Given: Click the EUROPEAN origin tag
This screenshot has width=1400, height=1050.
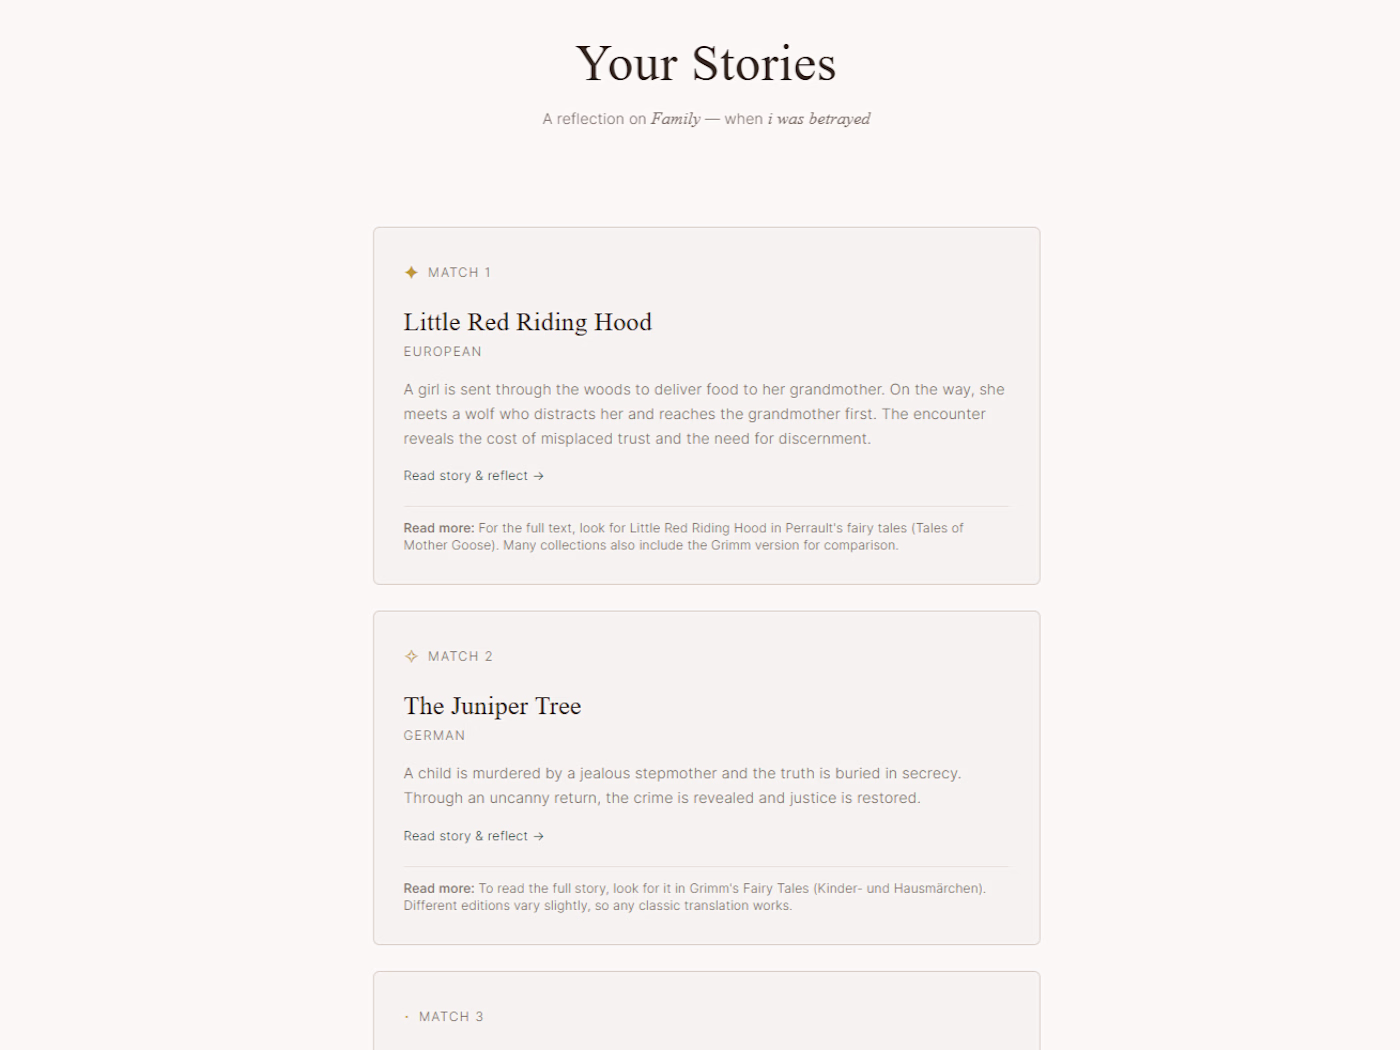Looking at the screenshot, I should tap(442, 352).
